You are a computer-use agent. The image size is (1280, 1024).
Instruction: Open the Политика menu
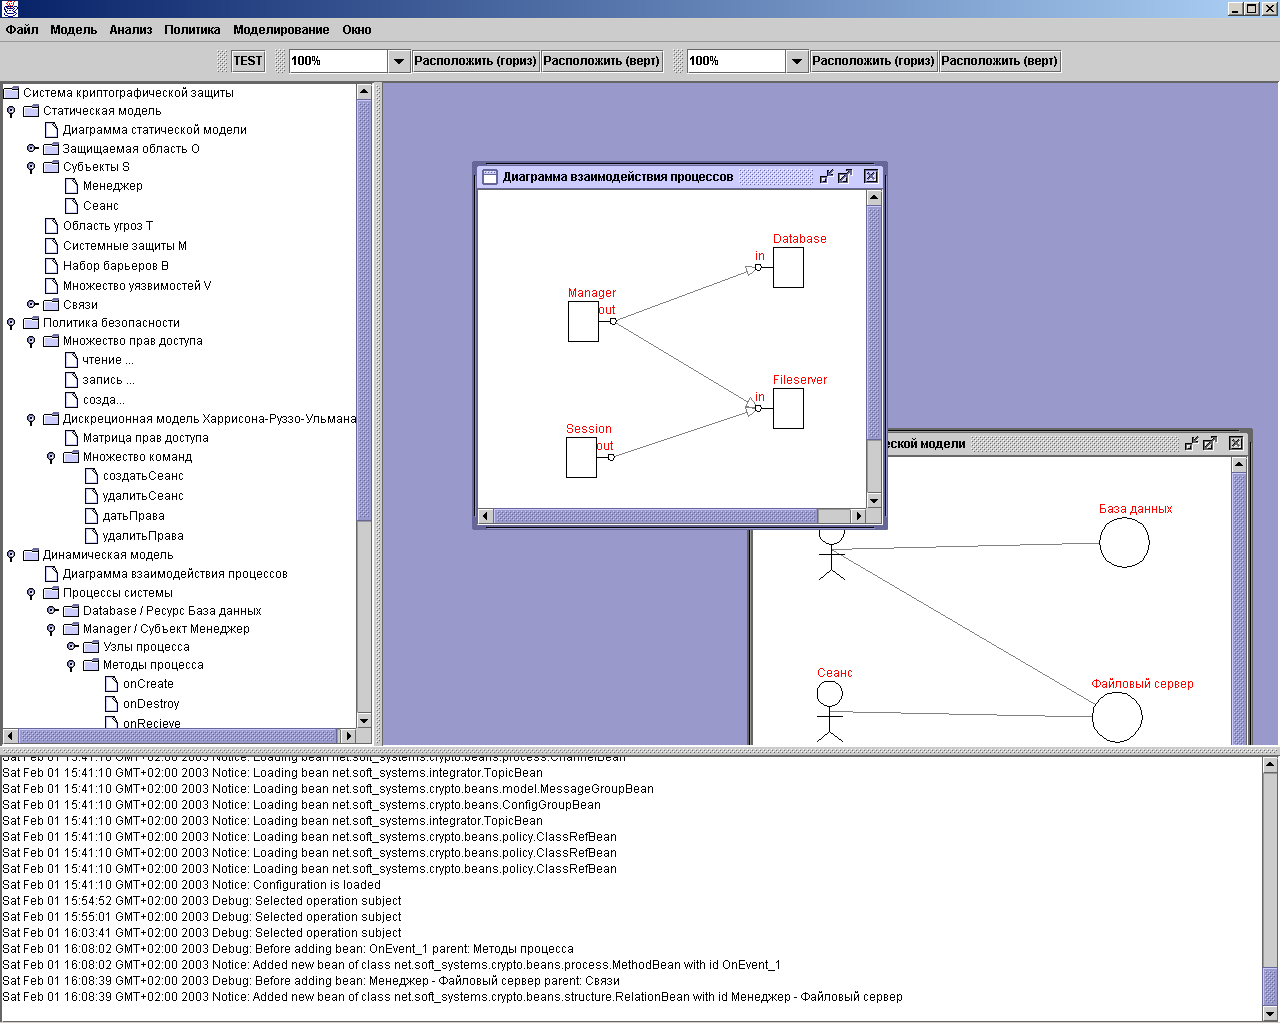pos(193,30)
